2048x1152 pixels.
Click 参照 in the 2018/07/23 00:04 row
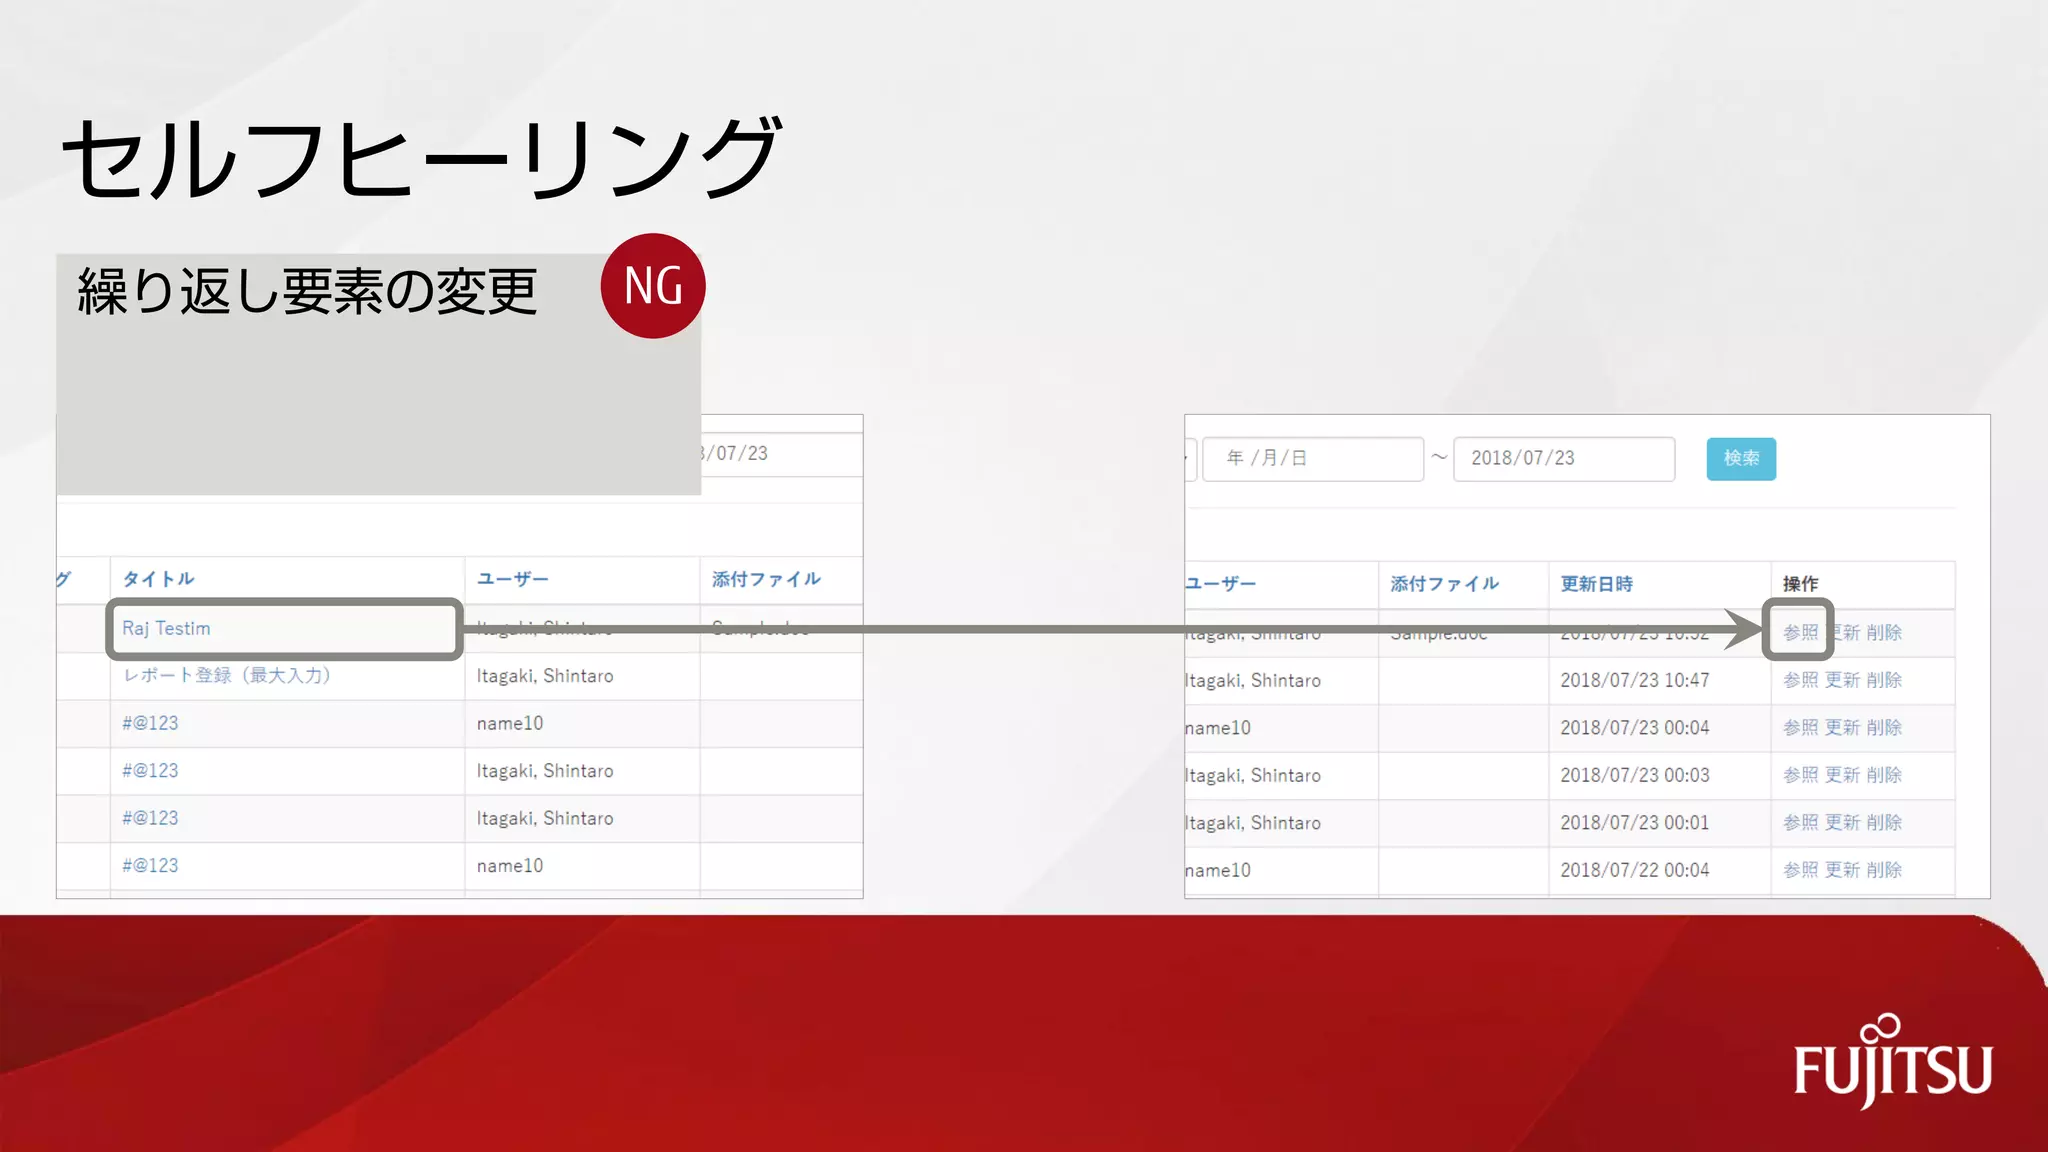click(1801, 728)
